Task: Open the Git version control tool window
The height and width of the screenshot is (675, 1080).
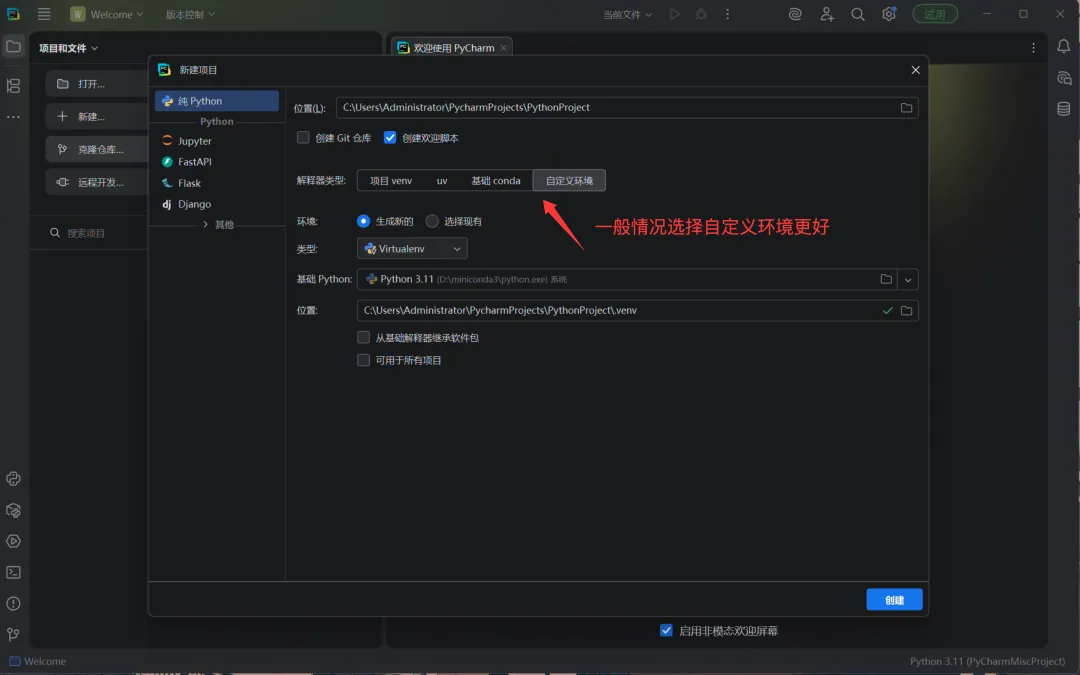Action: pyautogui.click(x=13, y=634)
